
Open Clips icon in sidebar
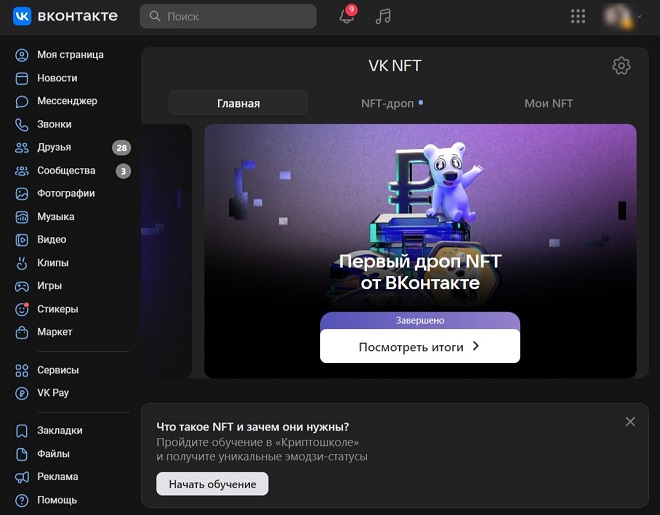click(x=21, y=263)
